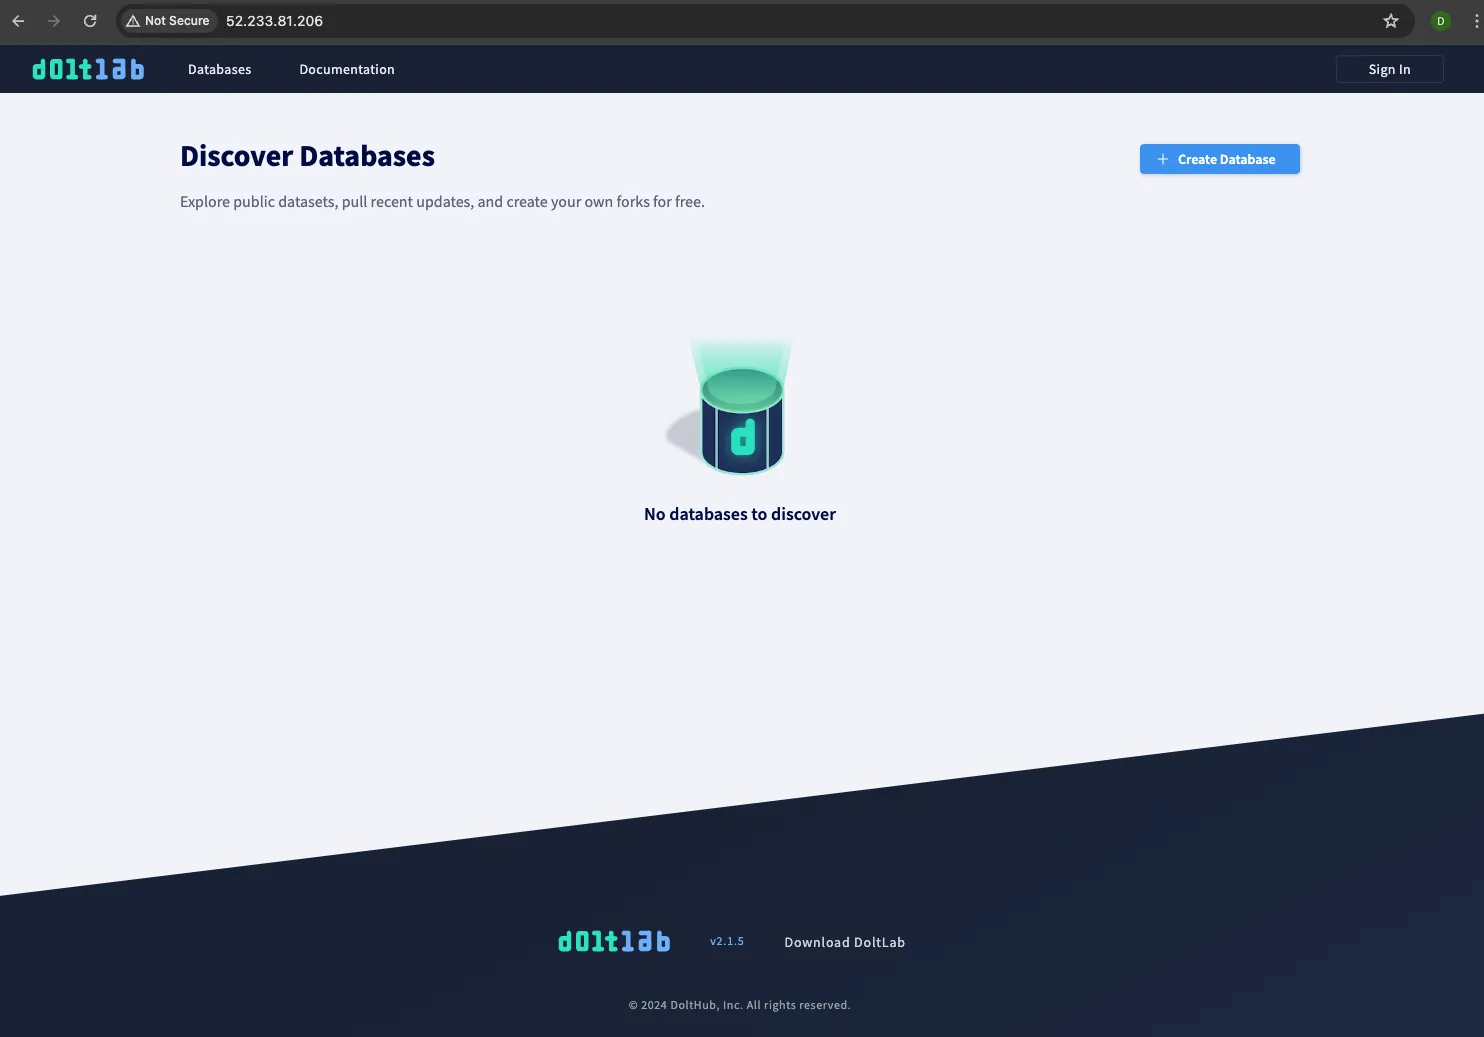Screen dimensions: 1484x1037
Task: Open the Download DoltLab link
Action: click(x=844, y=941)
